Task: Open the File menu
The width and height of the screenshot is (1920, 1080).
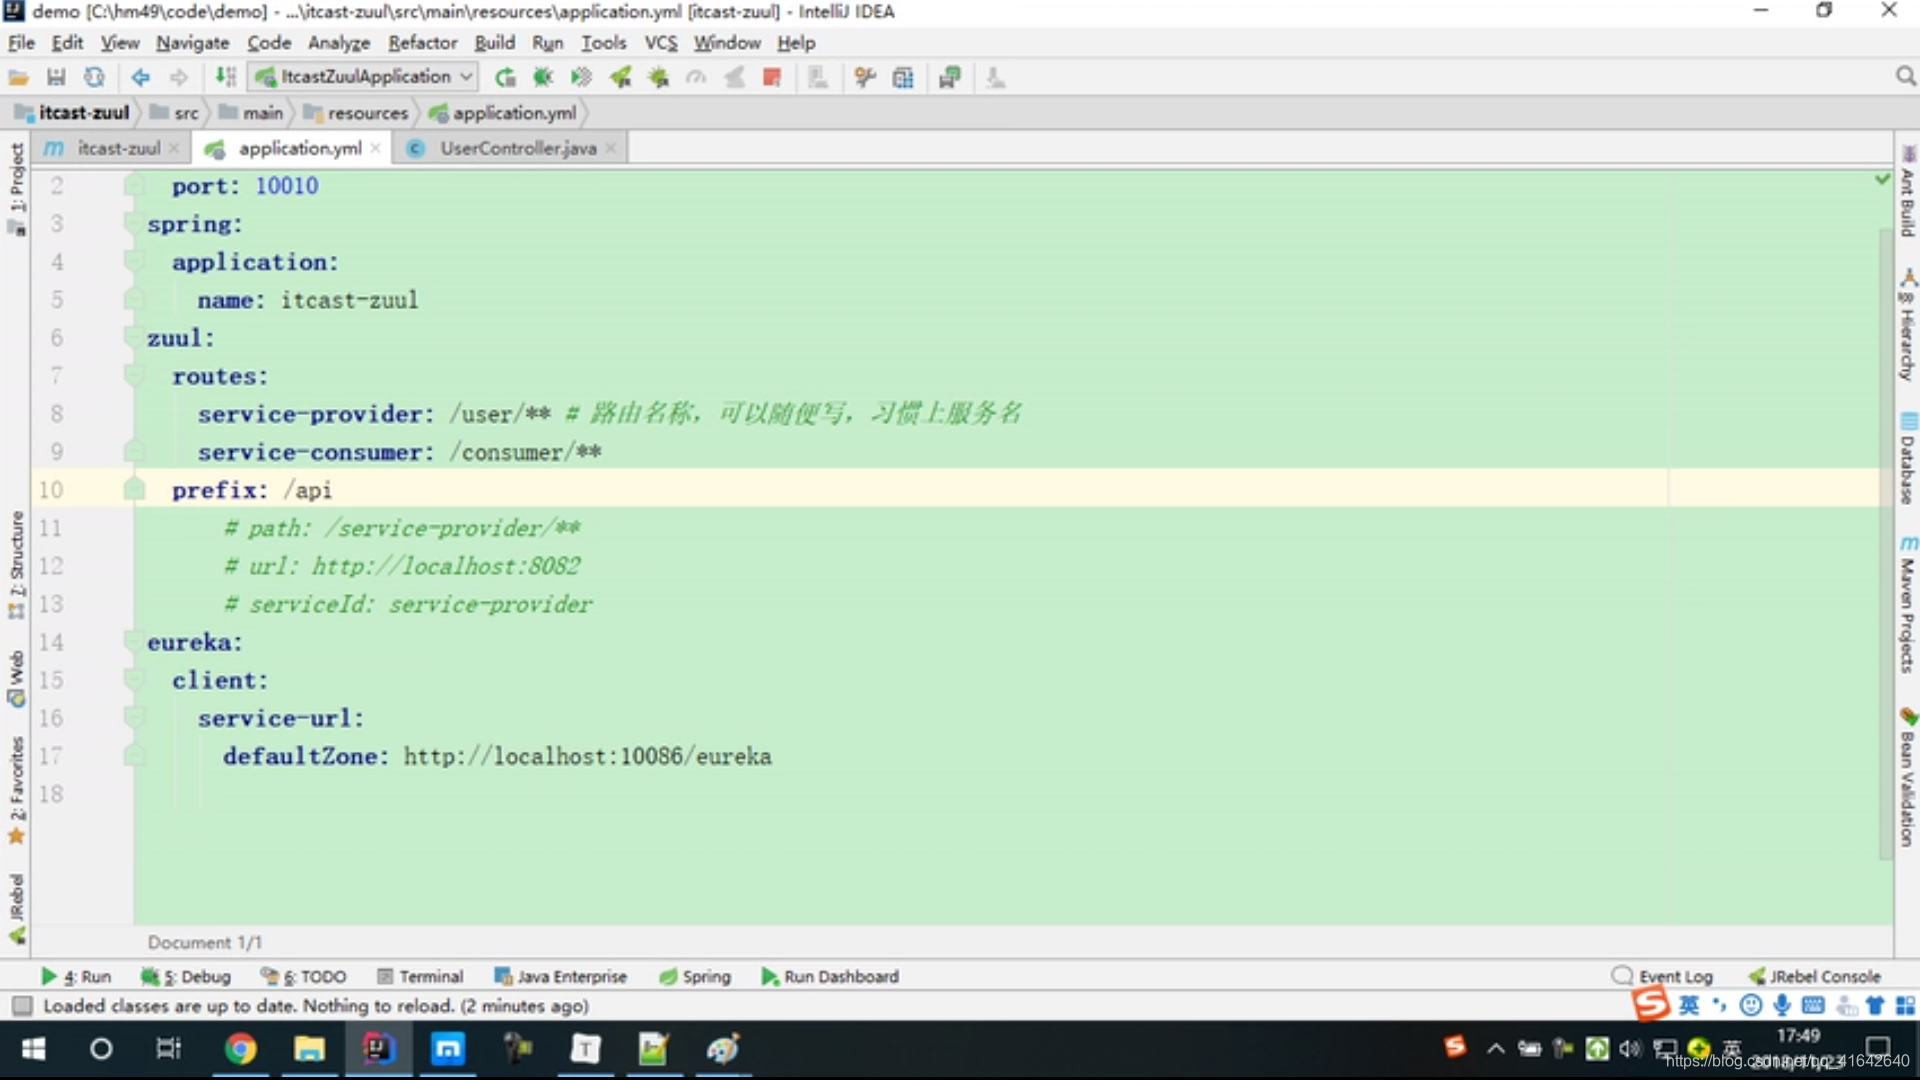Action: point(21,43)
